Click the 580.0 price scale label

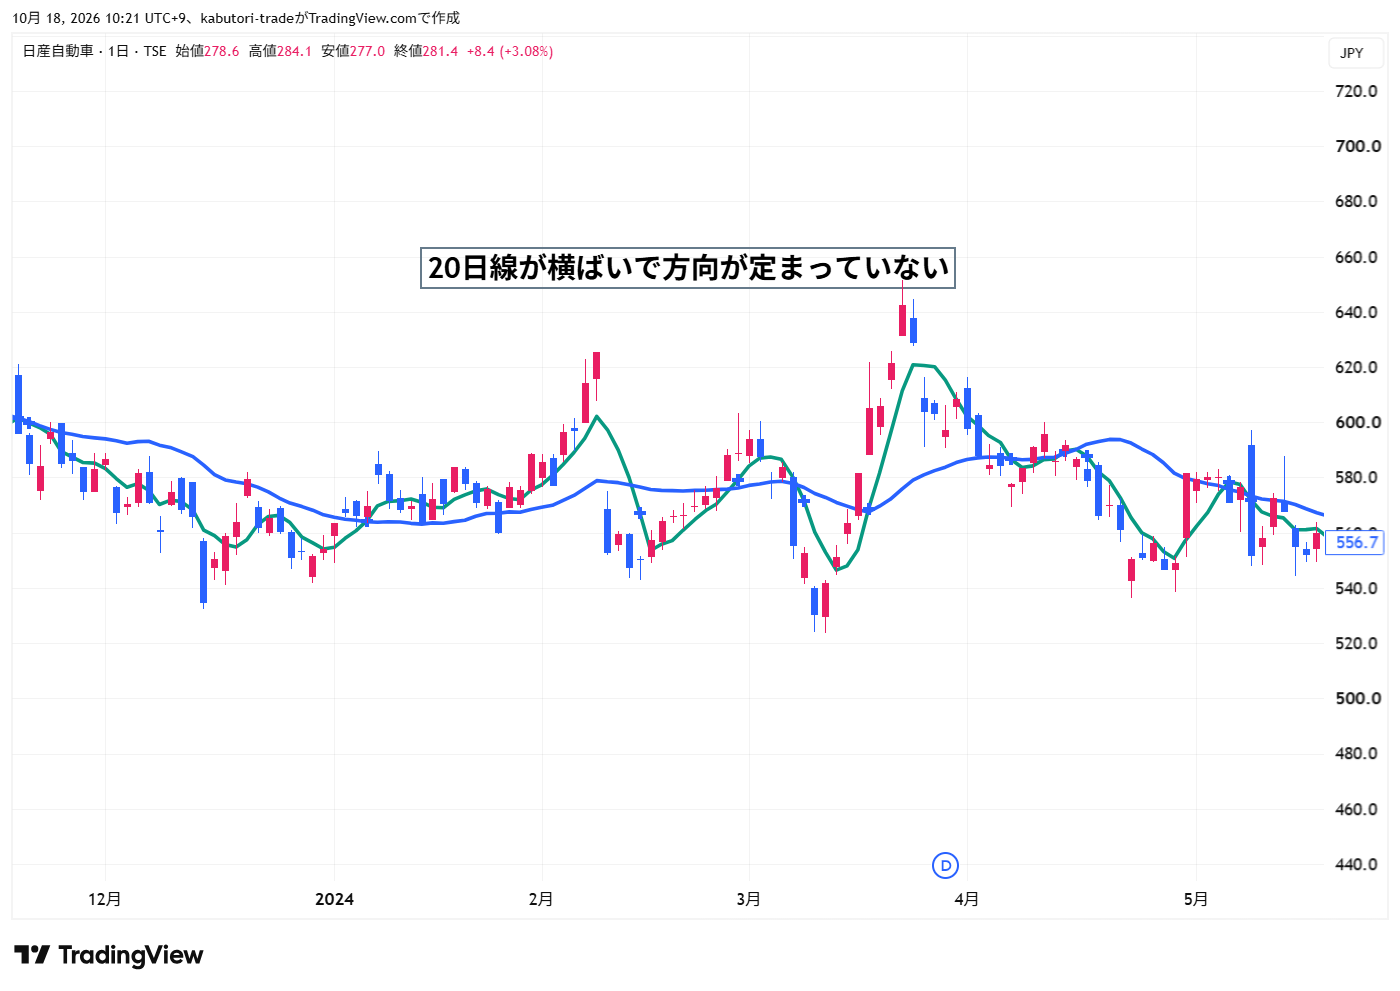[x=1357, y=477]
